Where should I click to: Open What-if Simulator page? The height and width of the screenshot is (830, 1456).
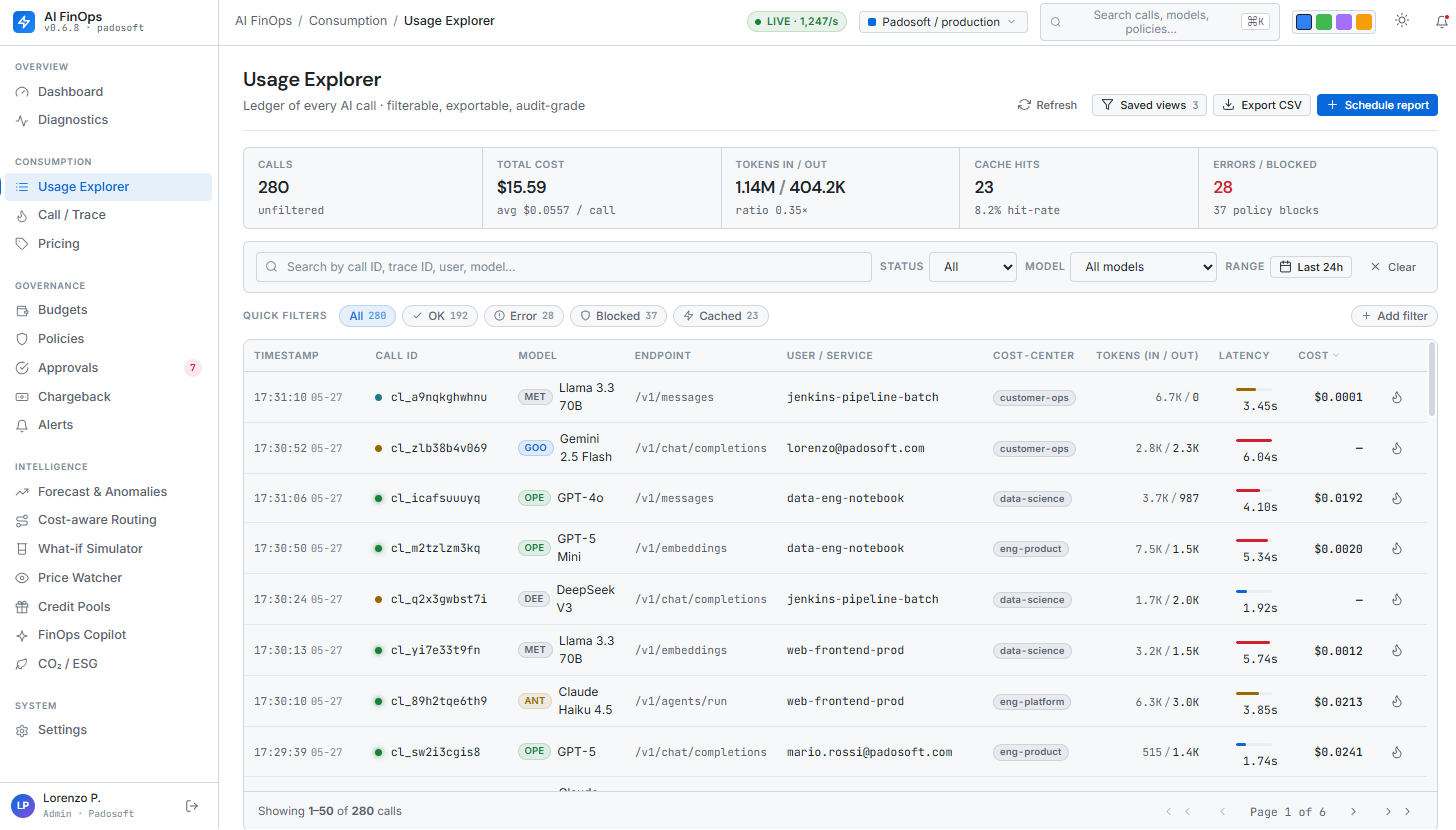(108, 549)
